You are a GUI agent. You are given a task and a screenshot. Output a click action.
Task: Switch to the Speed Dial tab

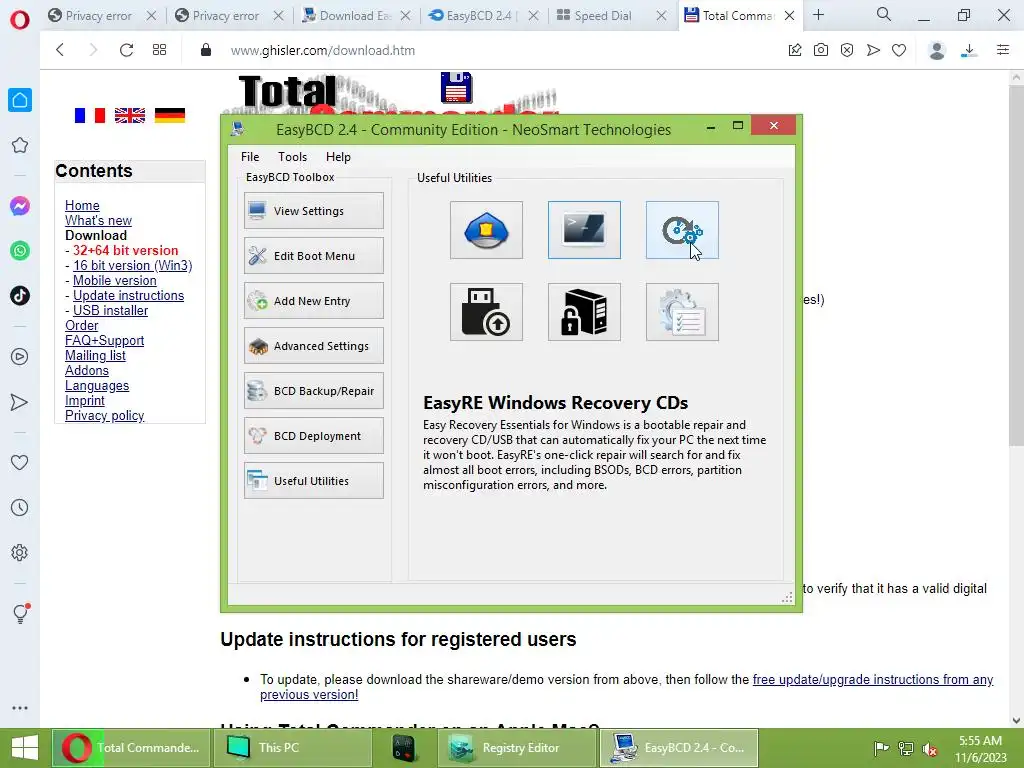tap(602, 16)
